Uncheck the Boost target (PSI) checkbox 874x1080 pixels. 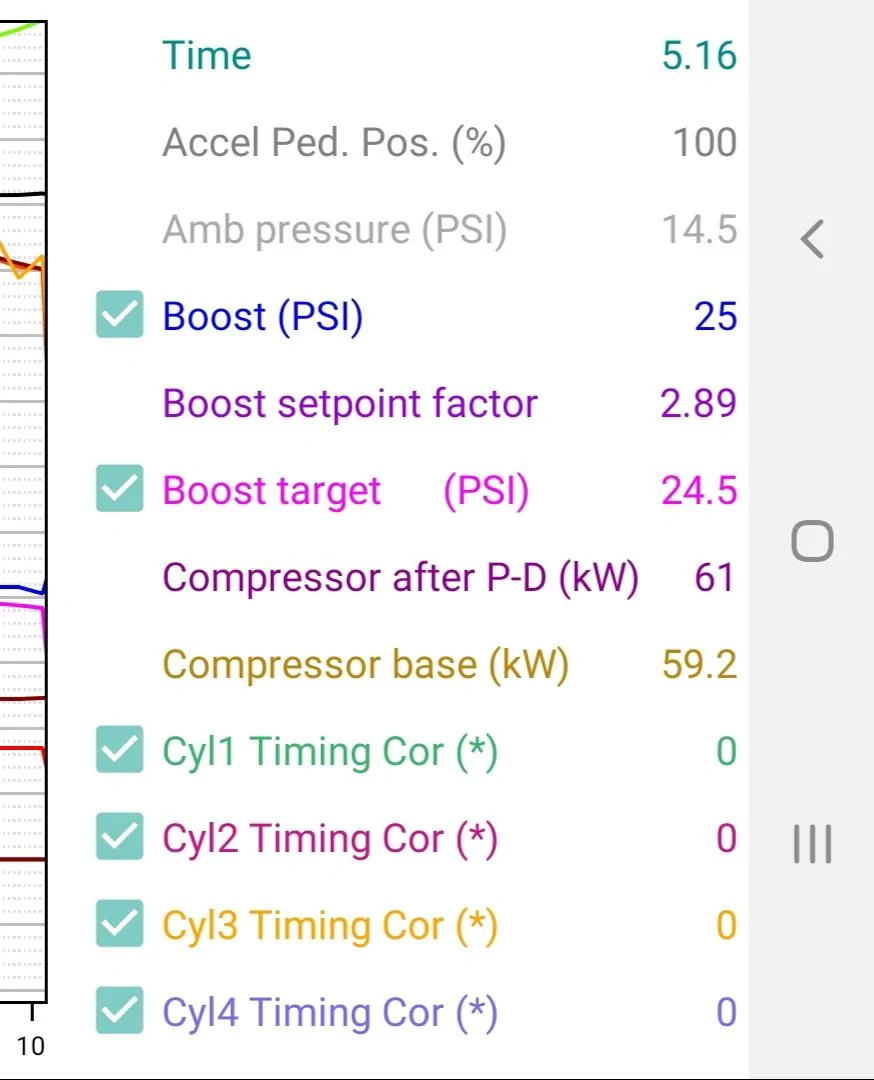[x=120, y=488]
